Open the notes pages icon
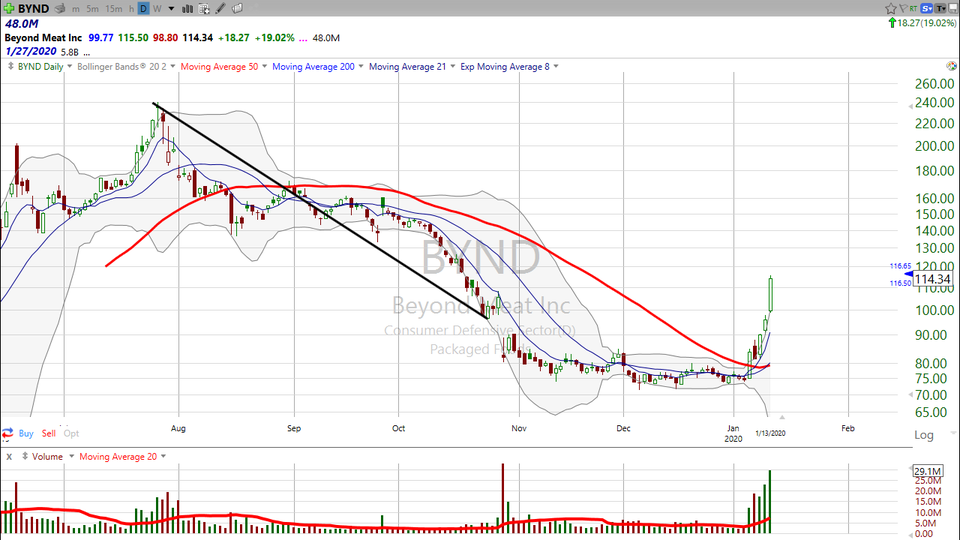 point(238,9)
